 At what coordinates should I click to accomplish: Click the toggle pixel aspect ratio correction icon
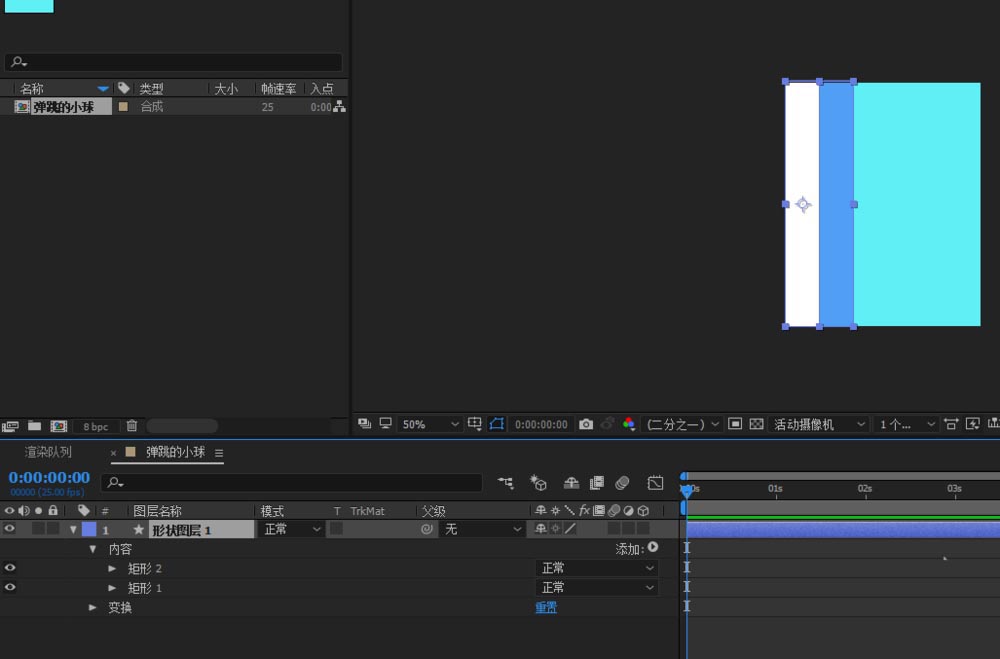point(951,424)
